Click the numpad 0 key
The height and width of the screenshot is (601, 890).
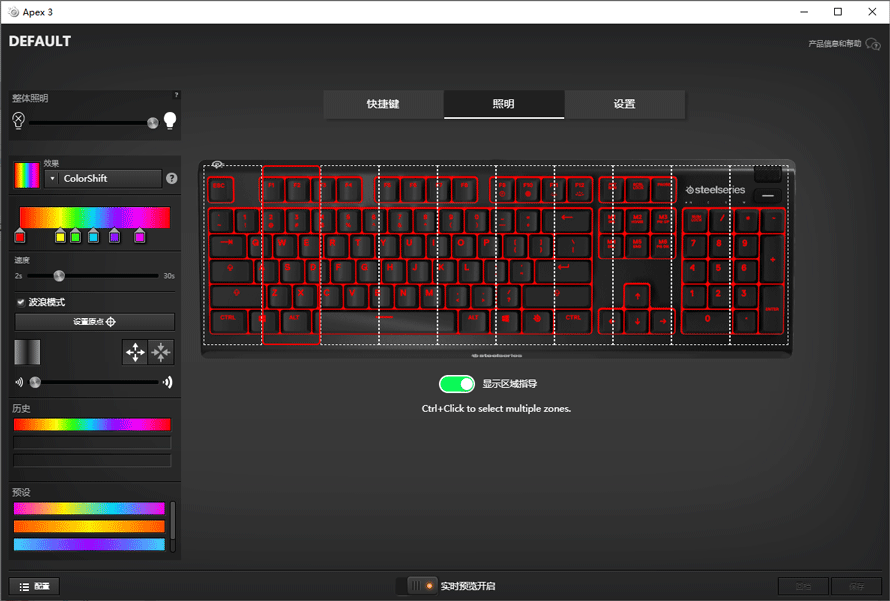coord(708,321)
